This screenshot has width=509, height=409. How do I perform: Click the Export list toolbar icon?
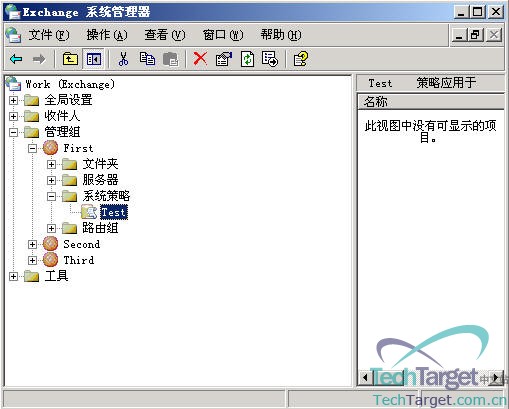[x=270, y=59]
